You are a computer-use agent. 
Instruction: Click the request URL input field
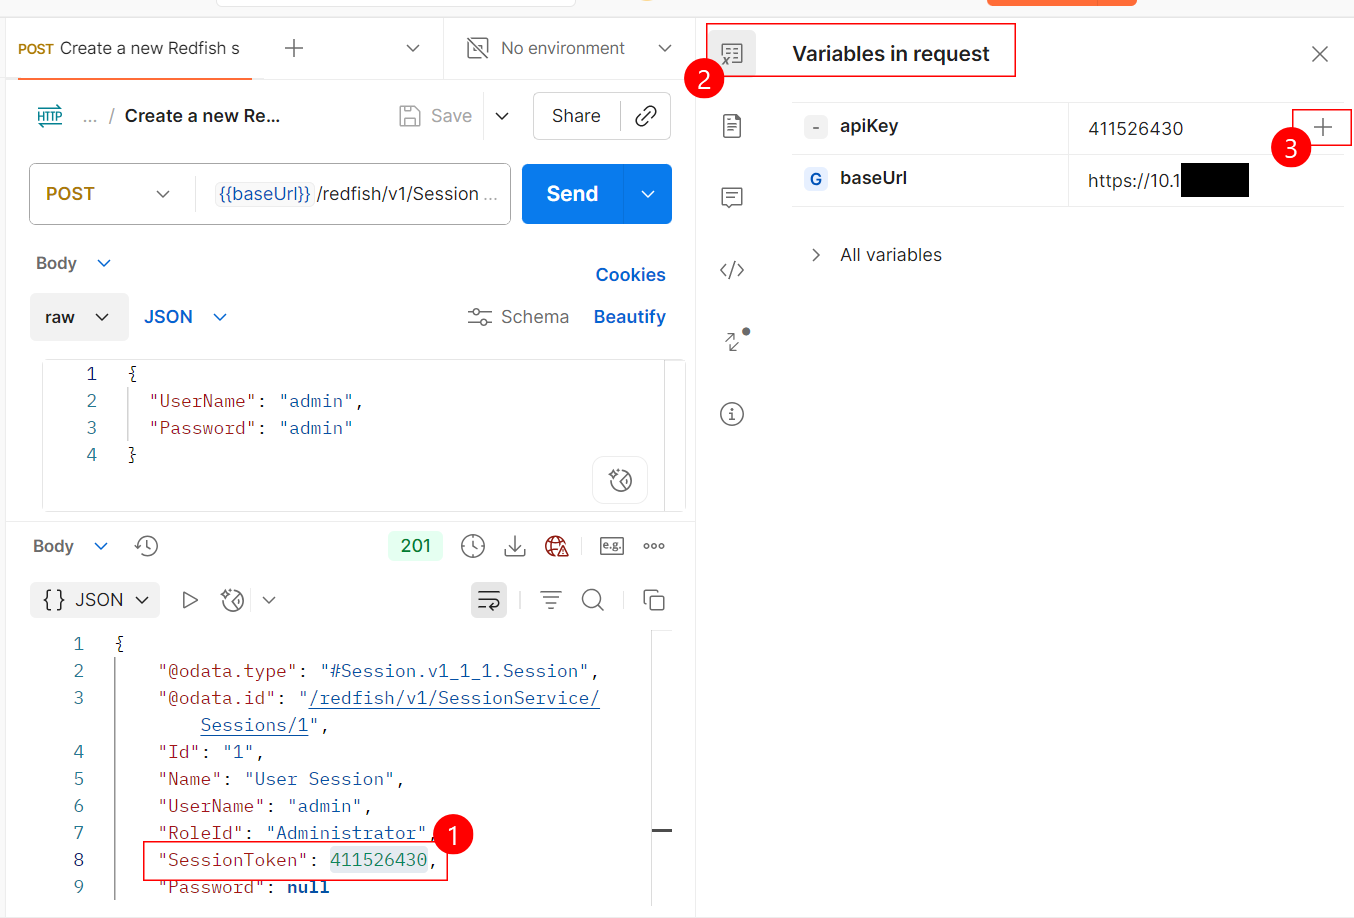357,194
